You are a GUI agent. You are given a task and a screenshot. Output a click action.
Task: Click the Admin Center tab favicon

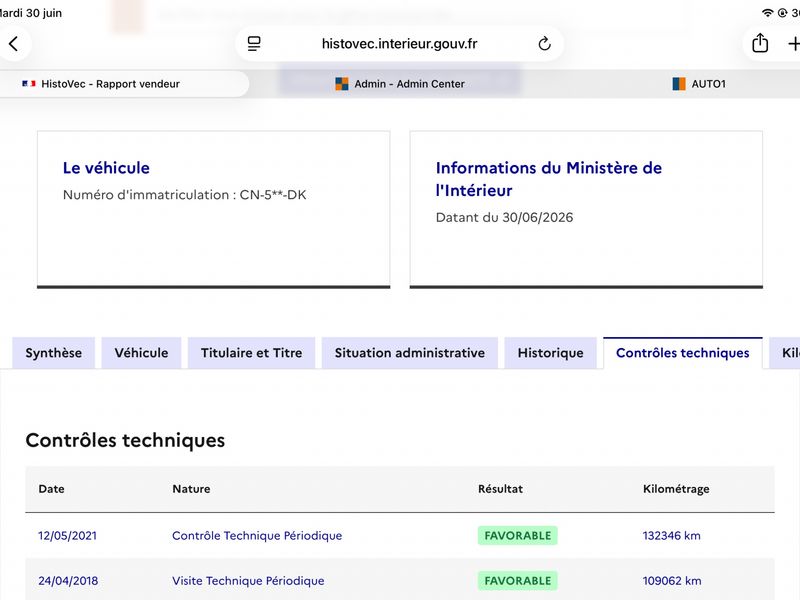coord(341,84)
